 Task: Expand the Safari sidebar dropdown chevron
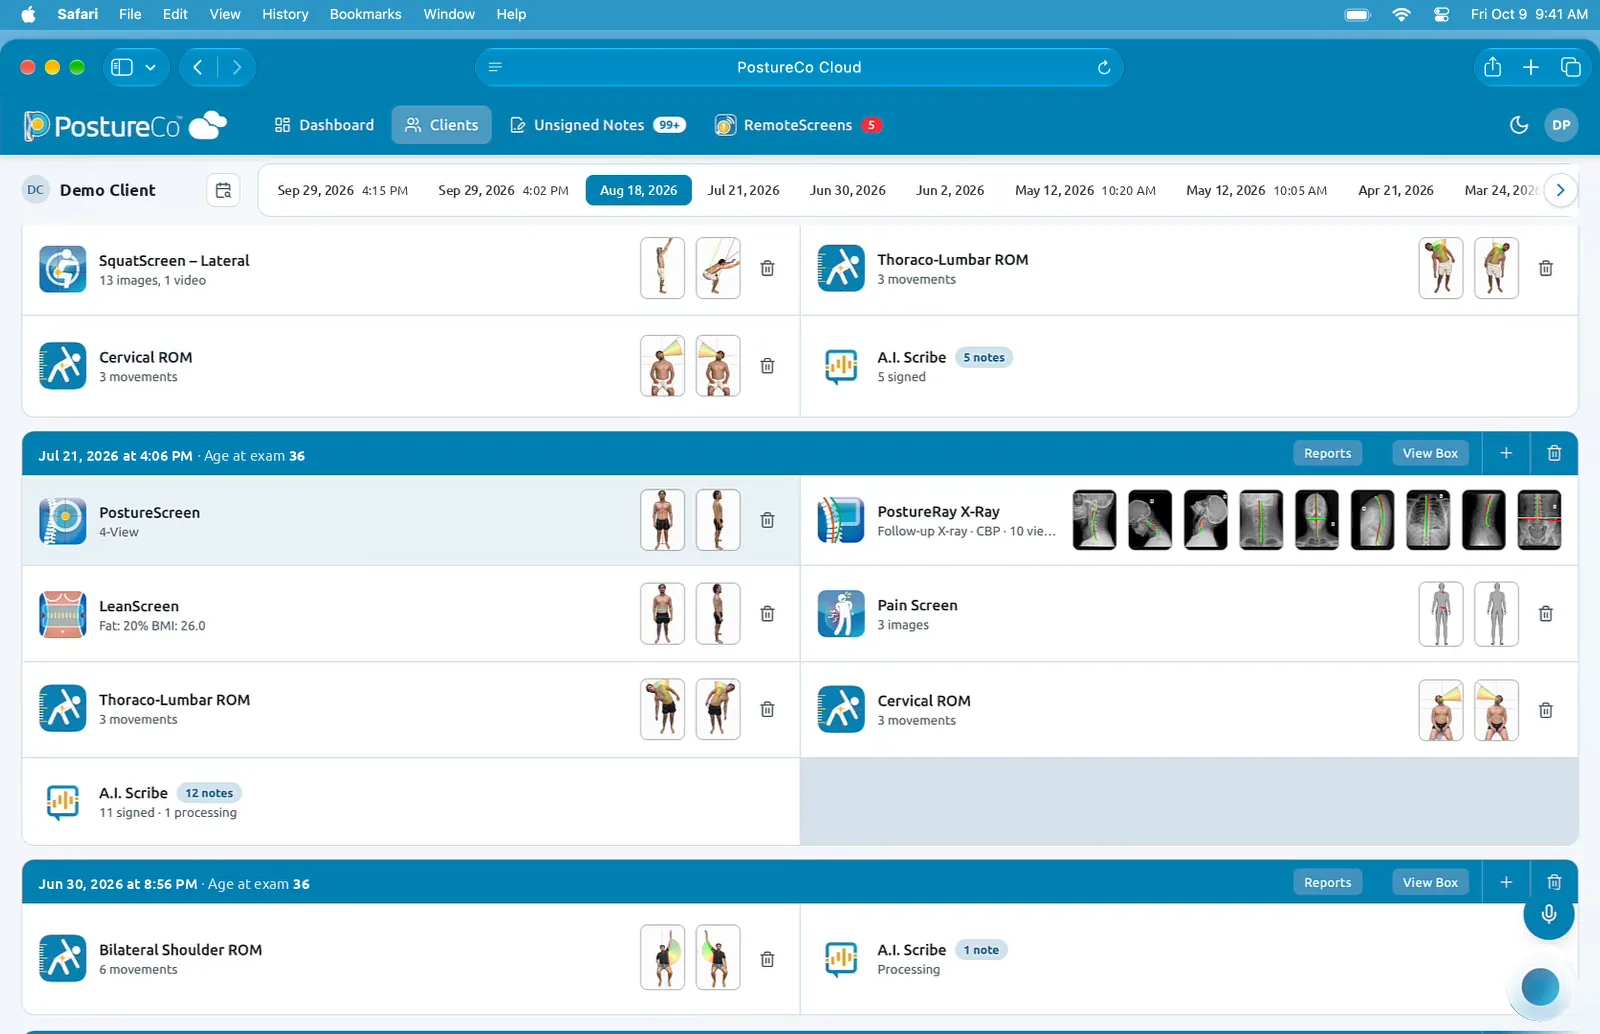[151, 67]
